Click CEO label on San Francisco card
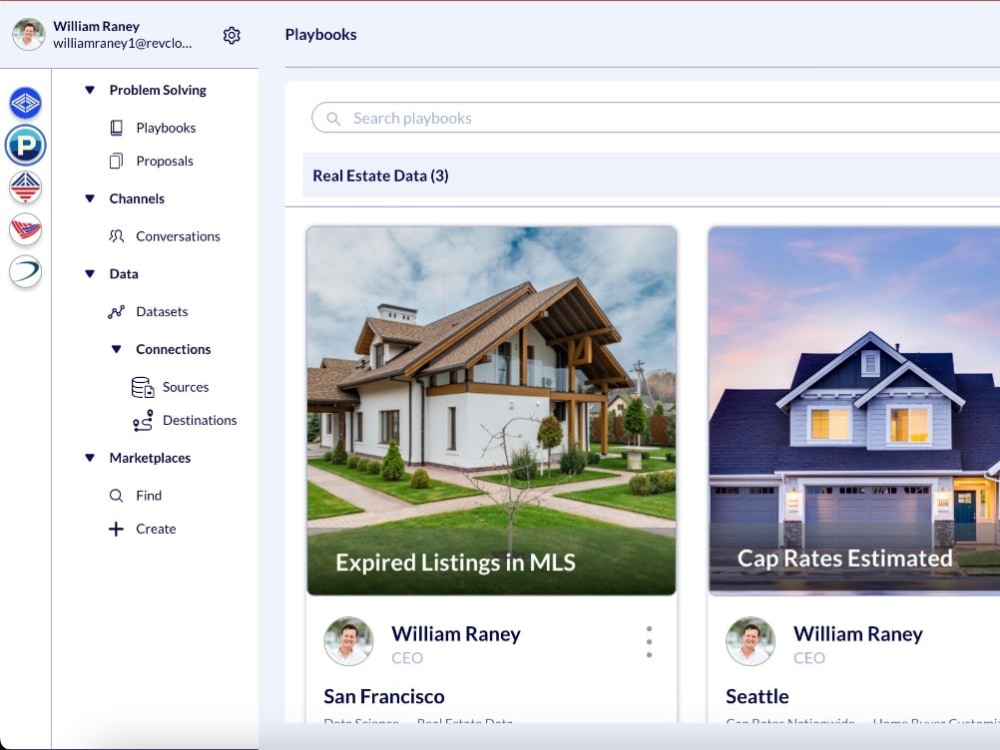Screen dimensions: 1000x750 pyautogui.click(x=407, y=658)
